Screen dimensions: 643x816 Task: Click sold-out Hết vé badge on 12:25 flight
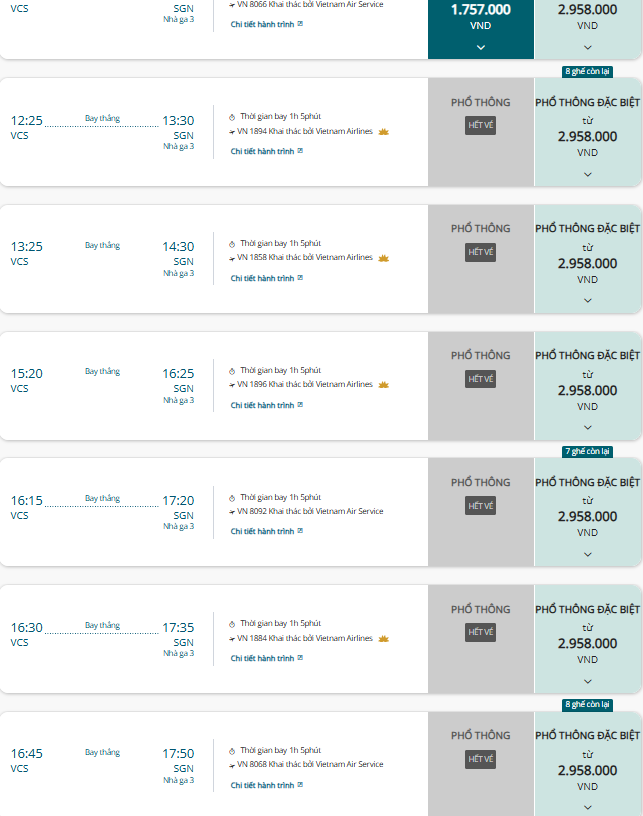pos(481,126)
